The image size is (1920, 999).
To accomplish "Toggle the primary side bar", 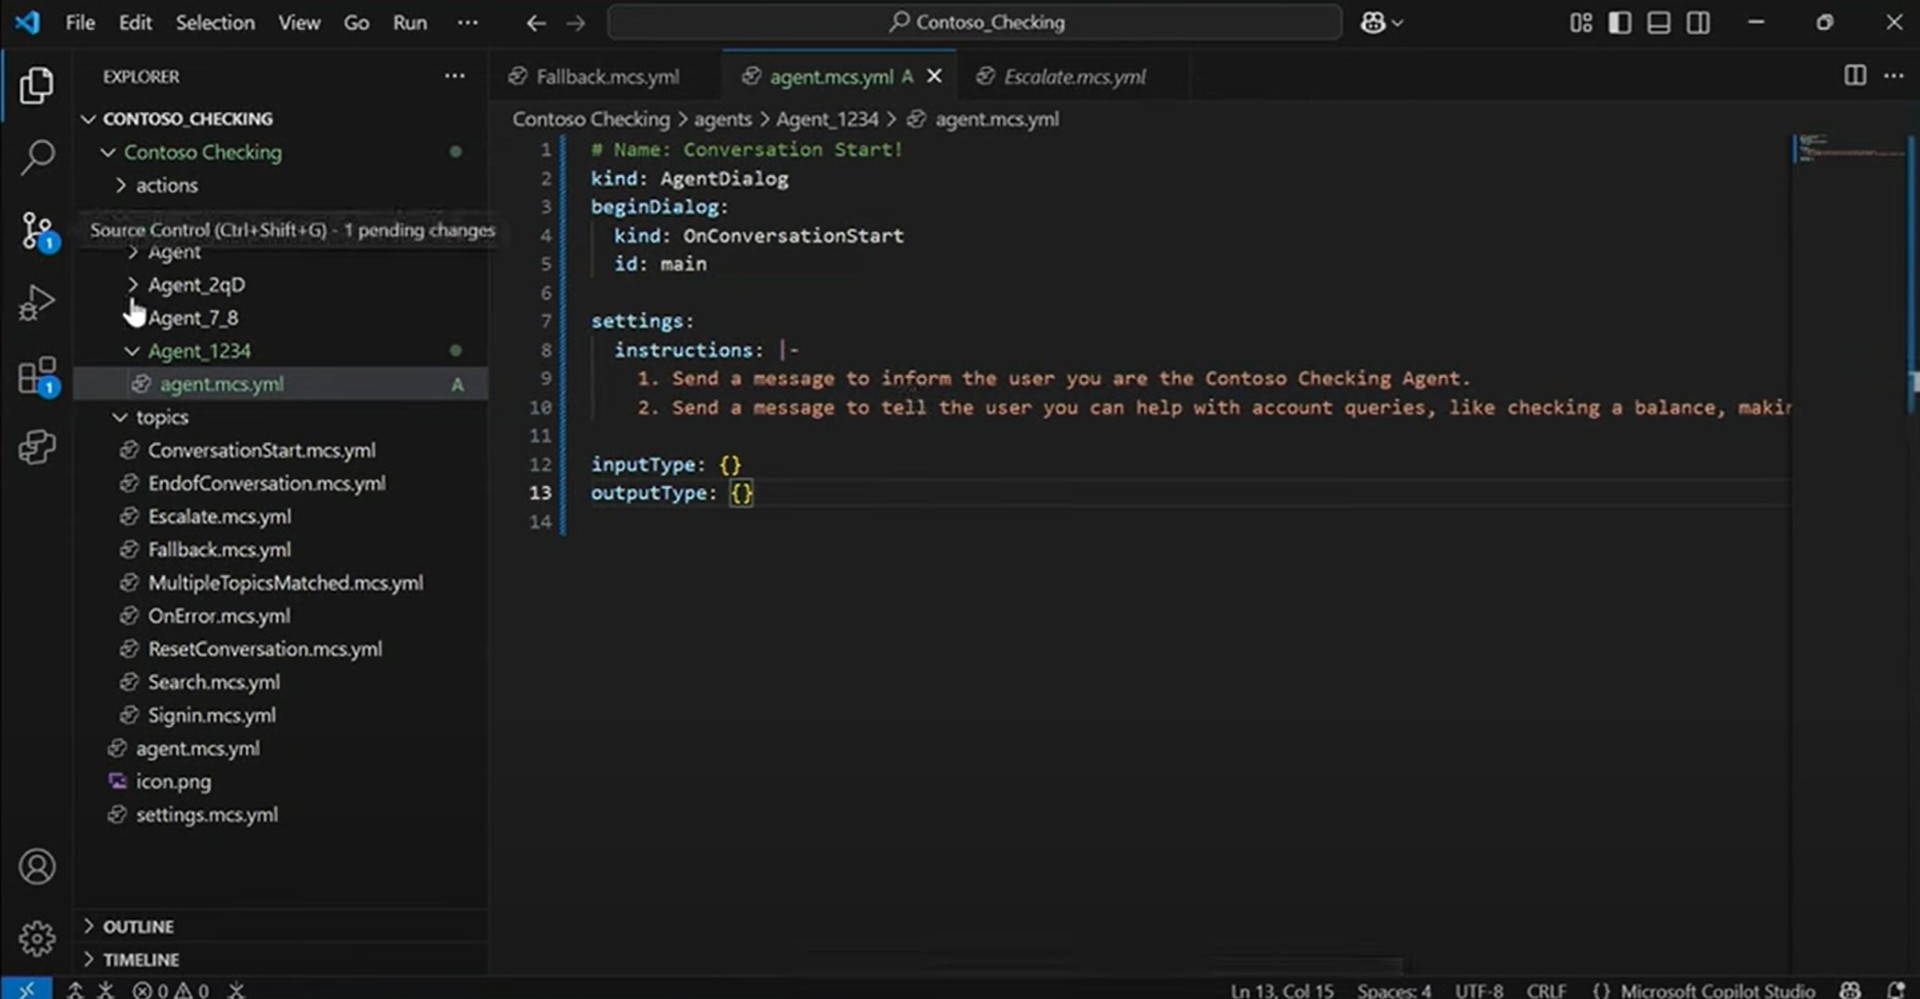I will tap(1620, 22).
